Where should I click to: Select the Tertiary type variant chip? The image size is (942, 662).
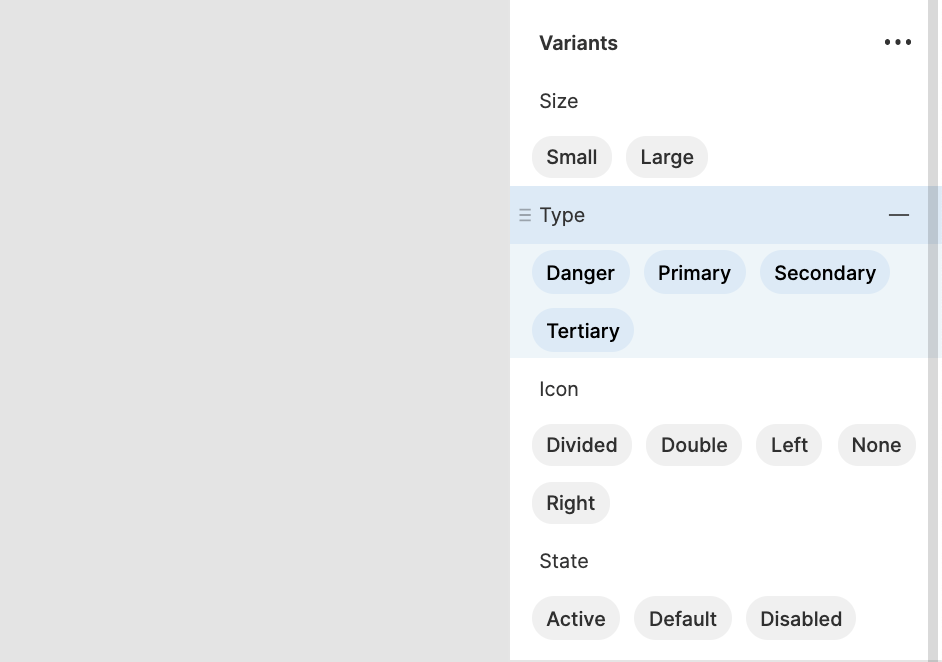click(583, 331)
